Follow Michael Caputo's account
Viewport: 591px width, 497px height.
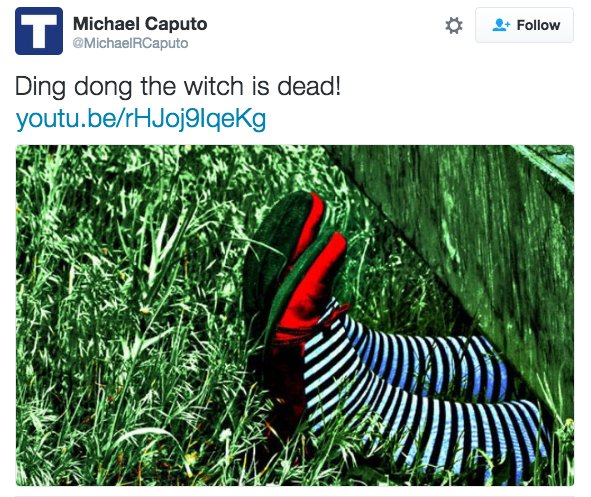tap(524, 25)
